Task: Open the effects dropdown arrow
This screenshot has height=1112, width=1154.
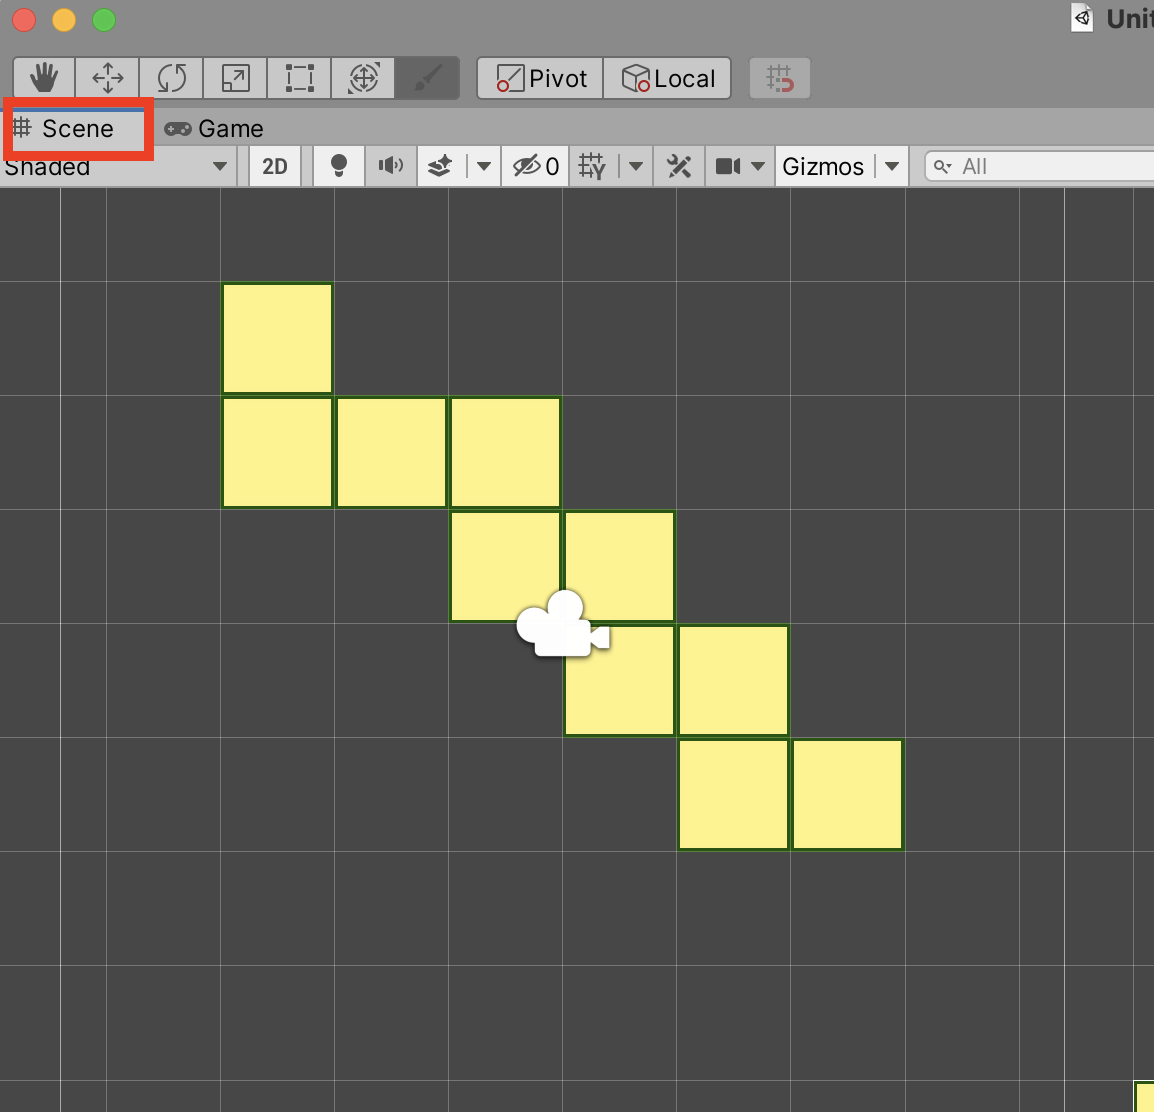Action: [x=484, y=167]
